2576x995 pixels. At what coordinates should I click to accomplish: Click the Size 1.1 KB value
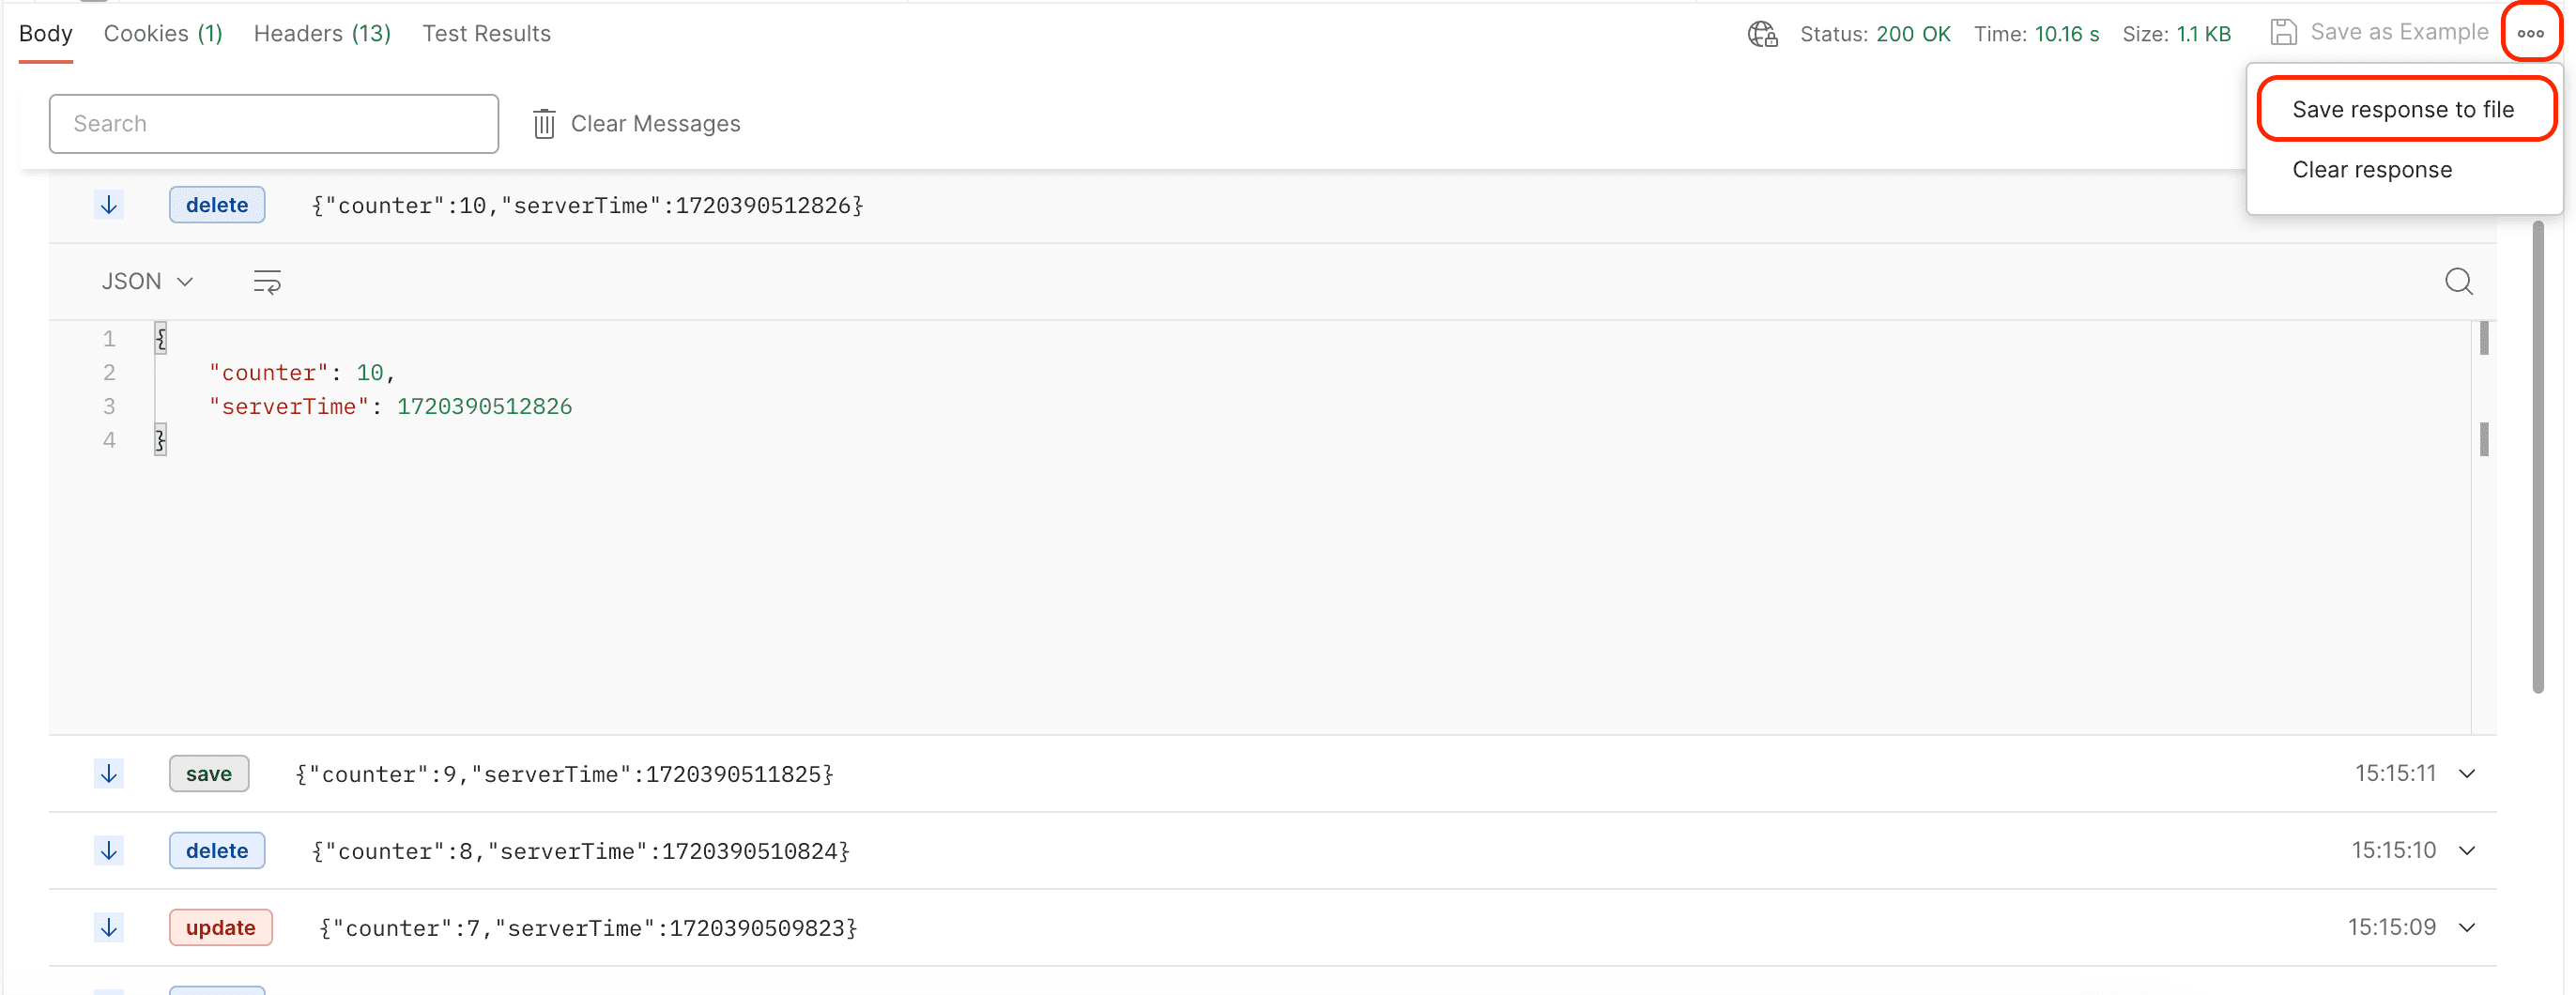click(x=2204, y=34)
